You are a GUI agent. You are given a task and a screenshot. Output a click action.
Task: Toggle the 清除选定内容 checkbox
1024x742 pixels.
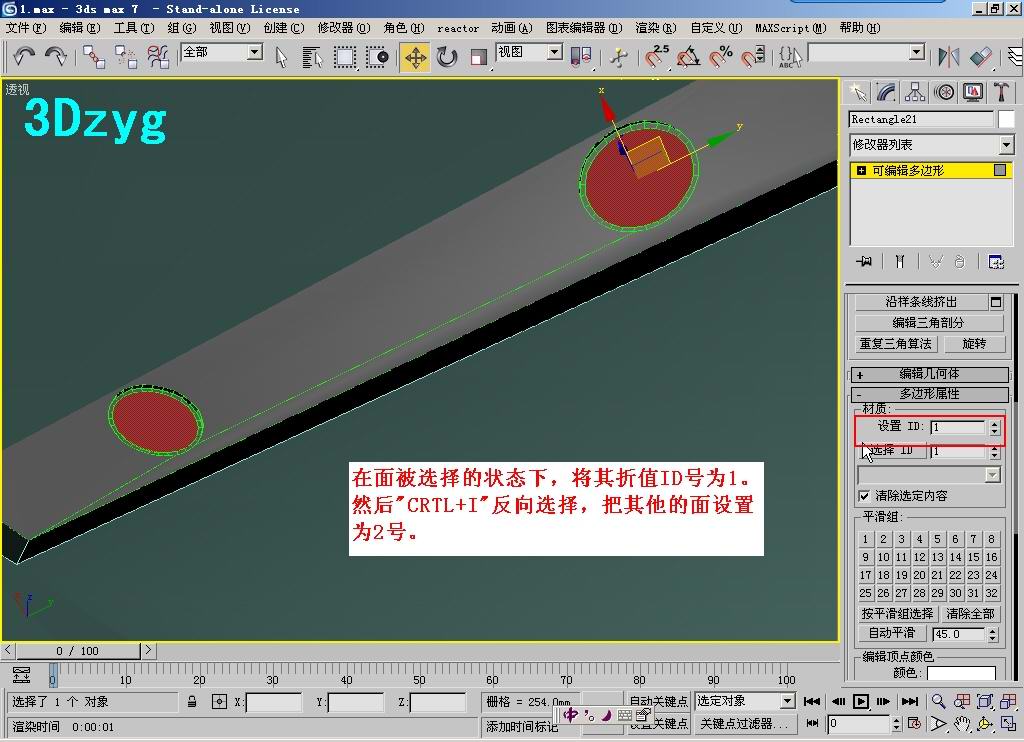864,496
